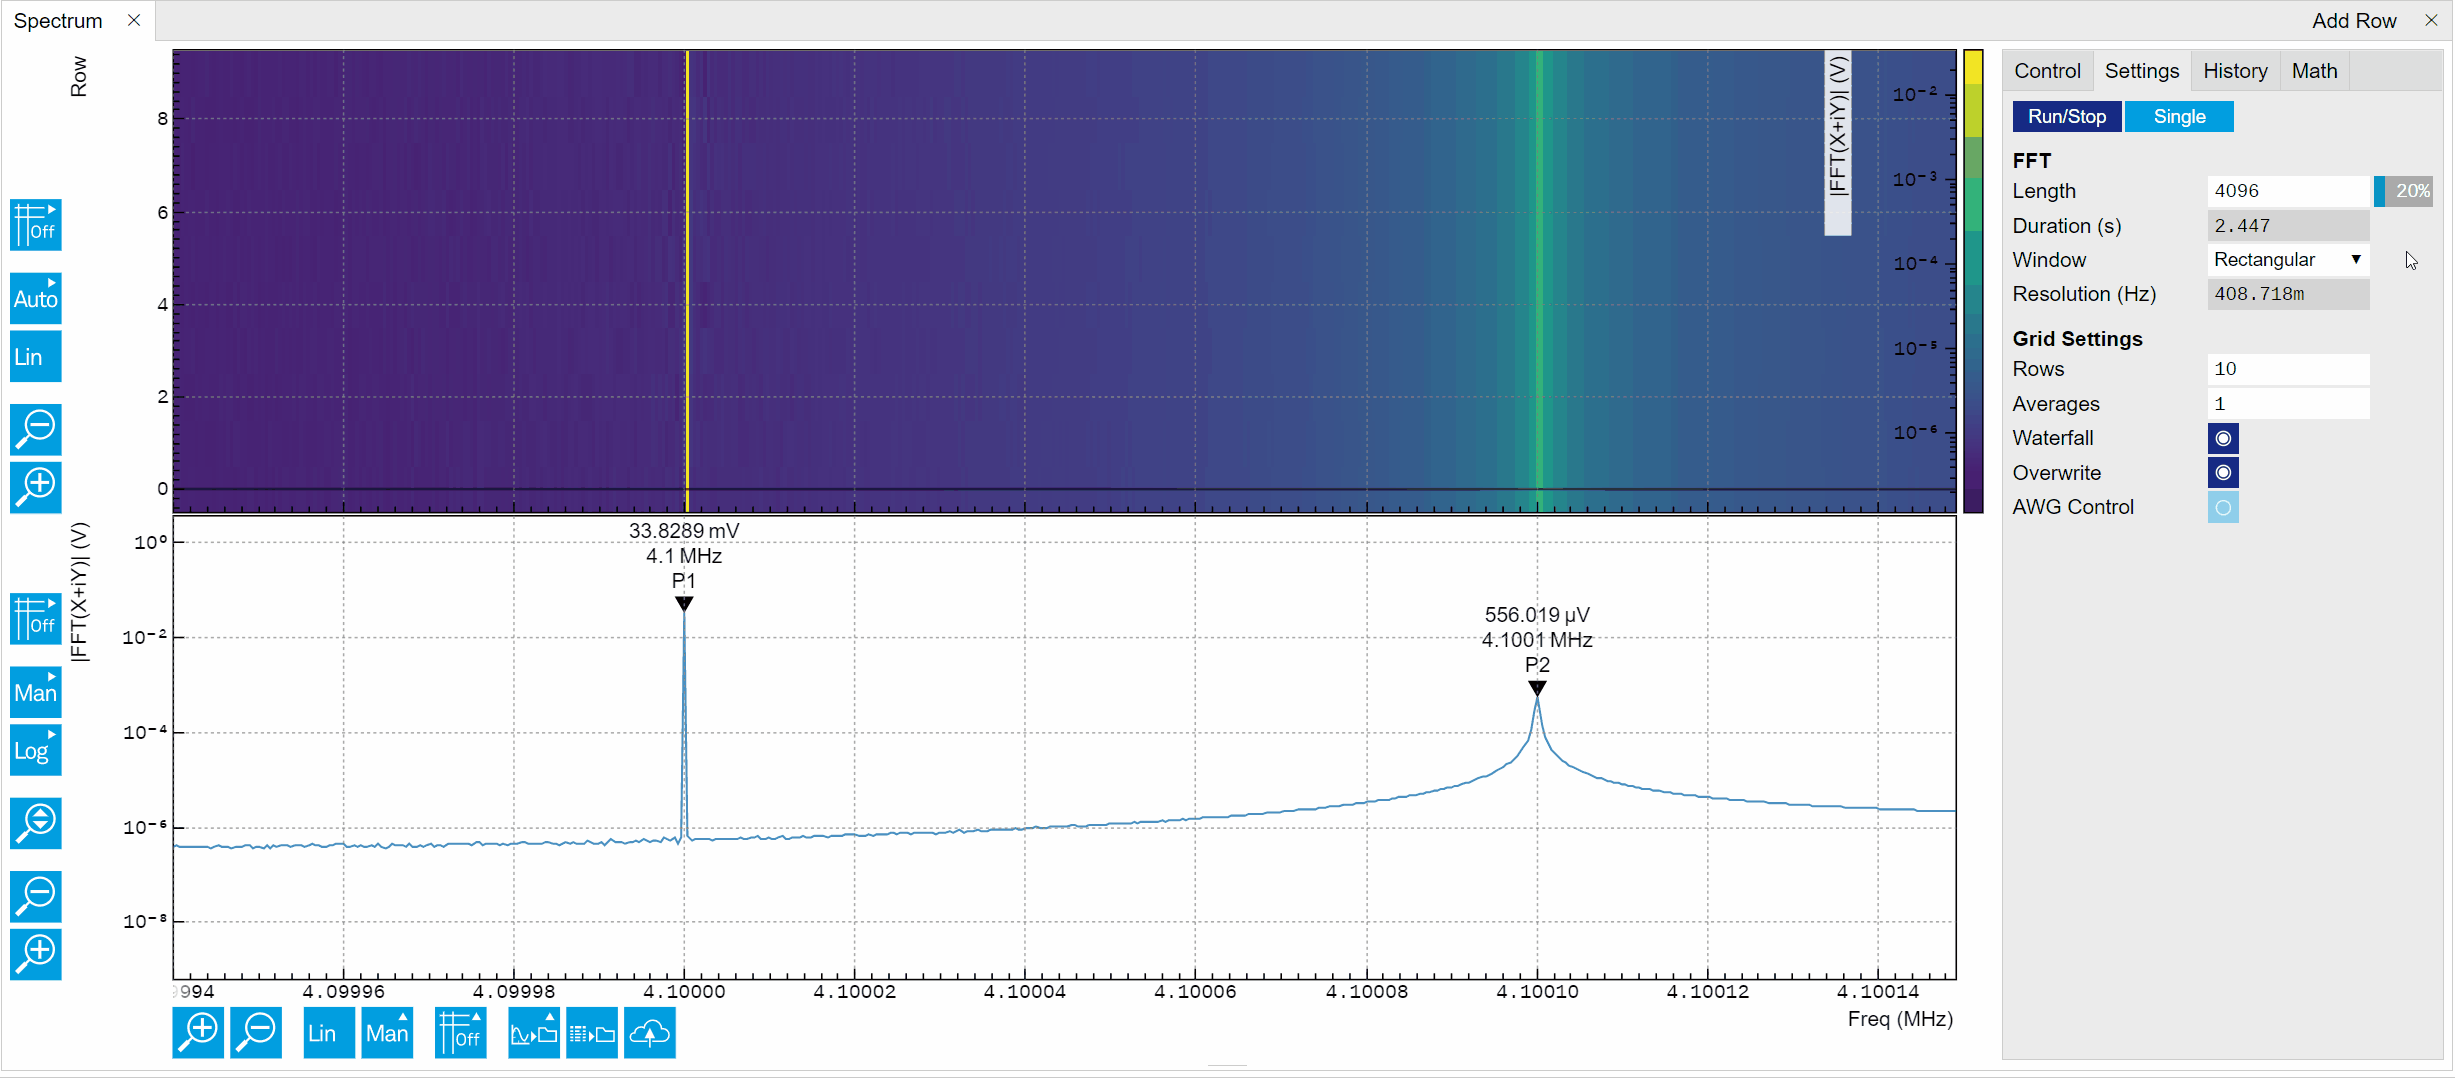Zoom in the frequency axis
The width and height of the screenshot is (2455, 1078).
(198, 1032)
